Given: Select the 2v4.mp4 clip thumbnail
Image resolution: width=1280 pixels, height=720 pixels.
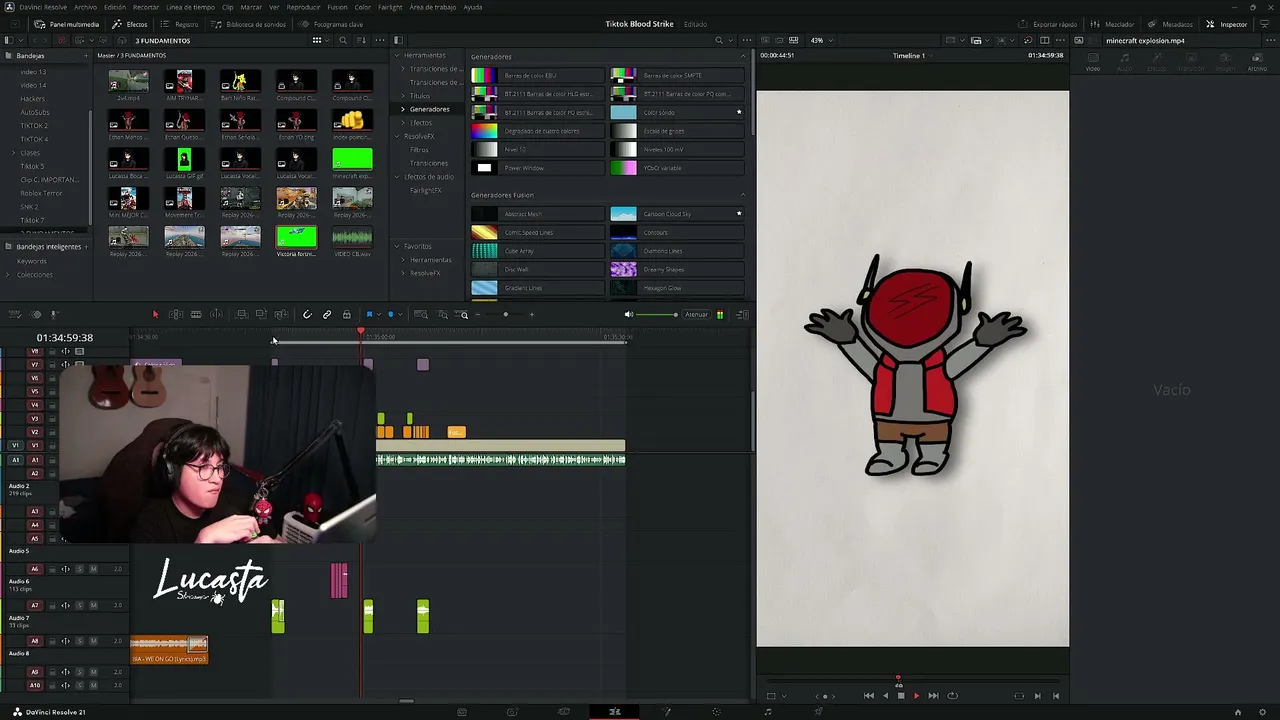Looking at the screenshot, I should pyautogui.click(x=128, y=84).
